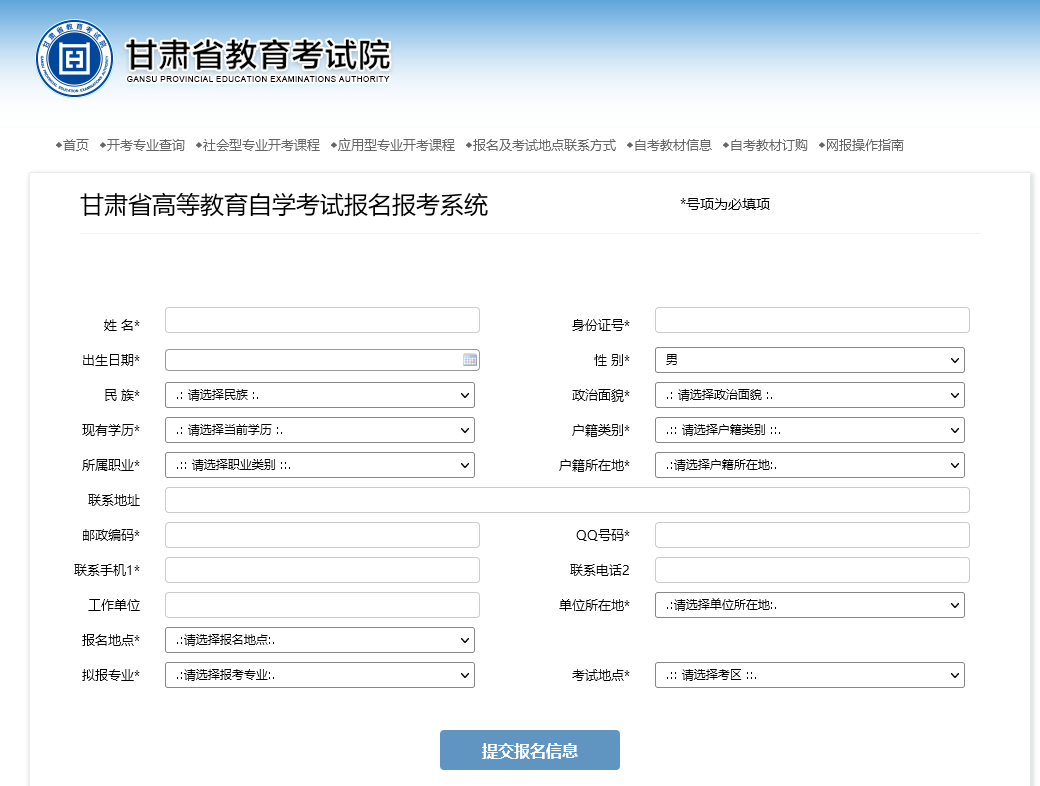Open the 自考教材信息 link

point(673,145)
